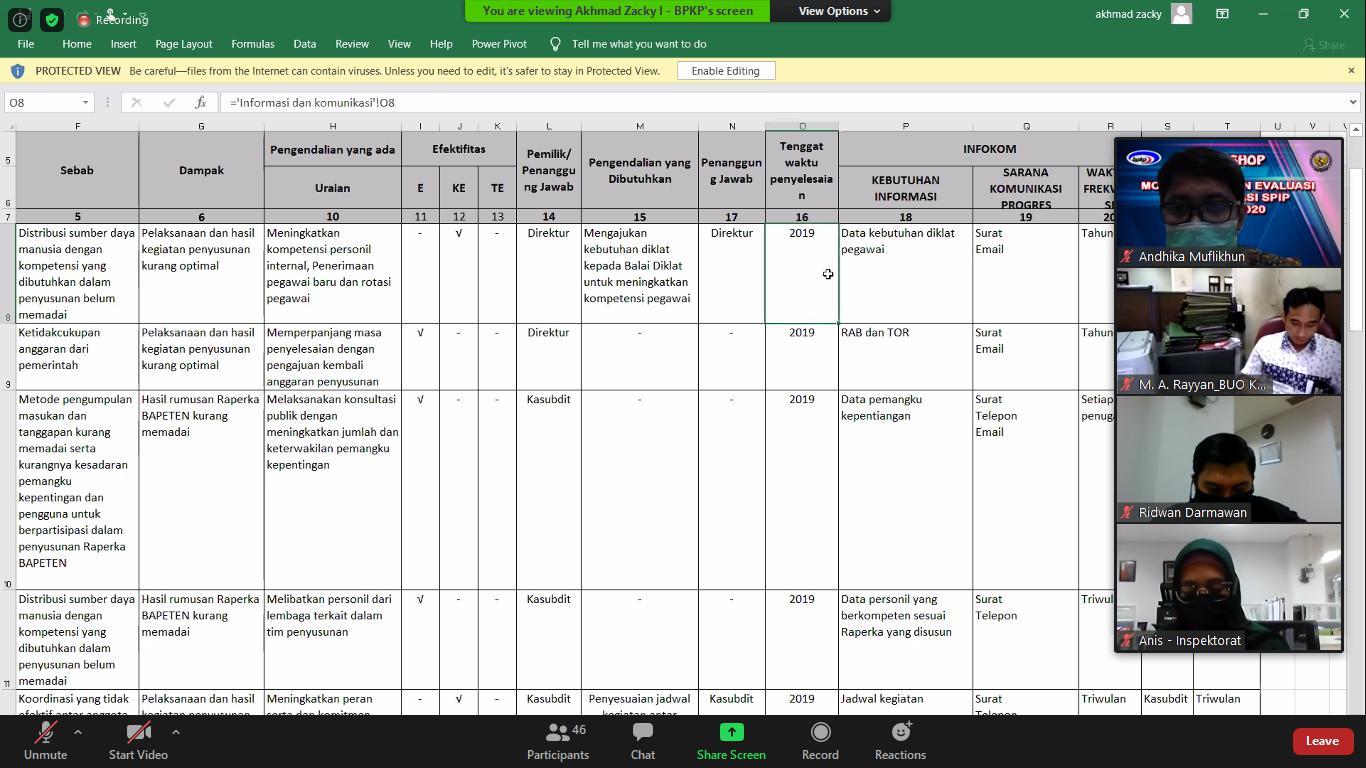Expand video options arrow beside Start Video

pyautogui.click(x=175, y=732)
